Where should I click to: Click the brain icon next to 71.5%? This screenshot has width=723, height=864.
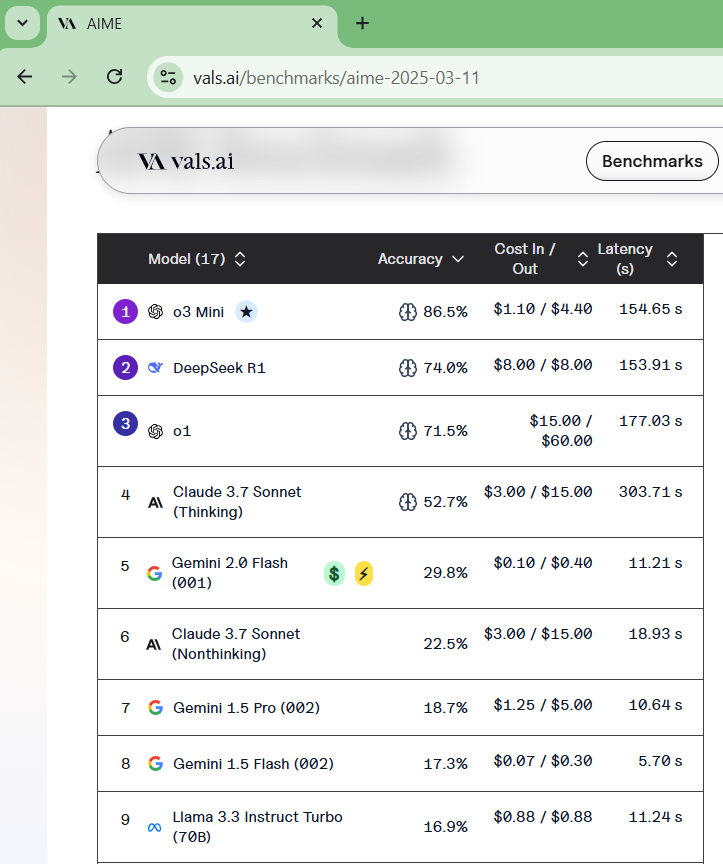click(x=408, y=431)
